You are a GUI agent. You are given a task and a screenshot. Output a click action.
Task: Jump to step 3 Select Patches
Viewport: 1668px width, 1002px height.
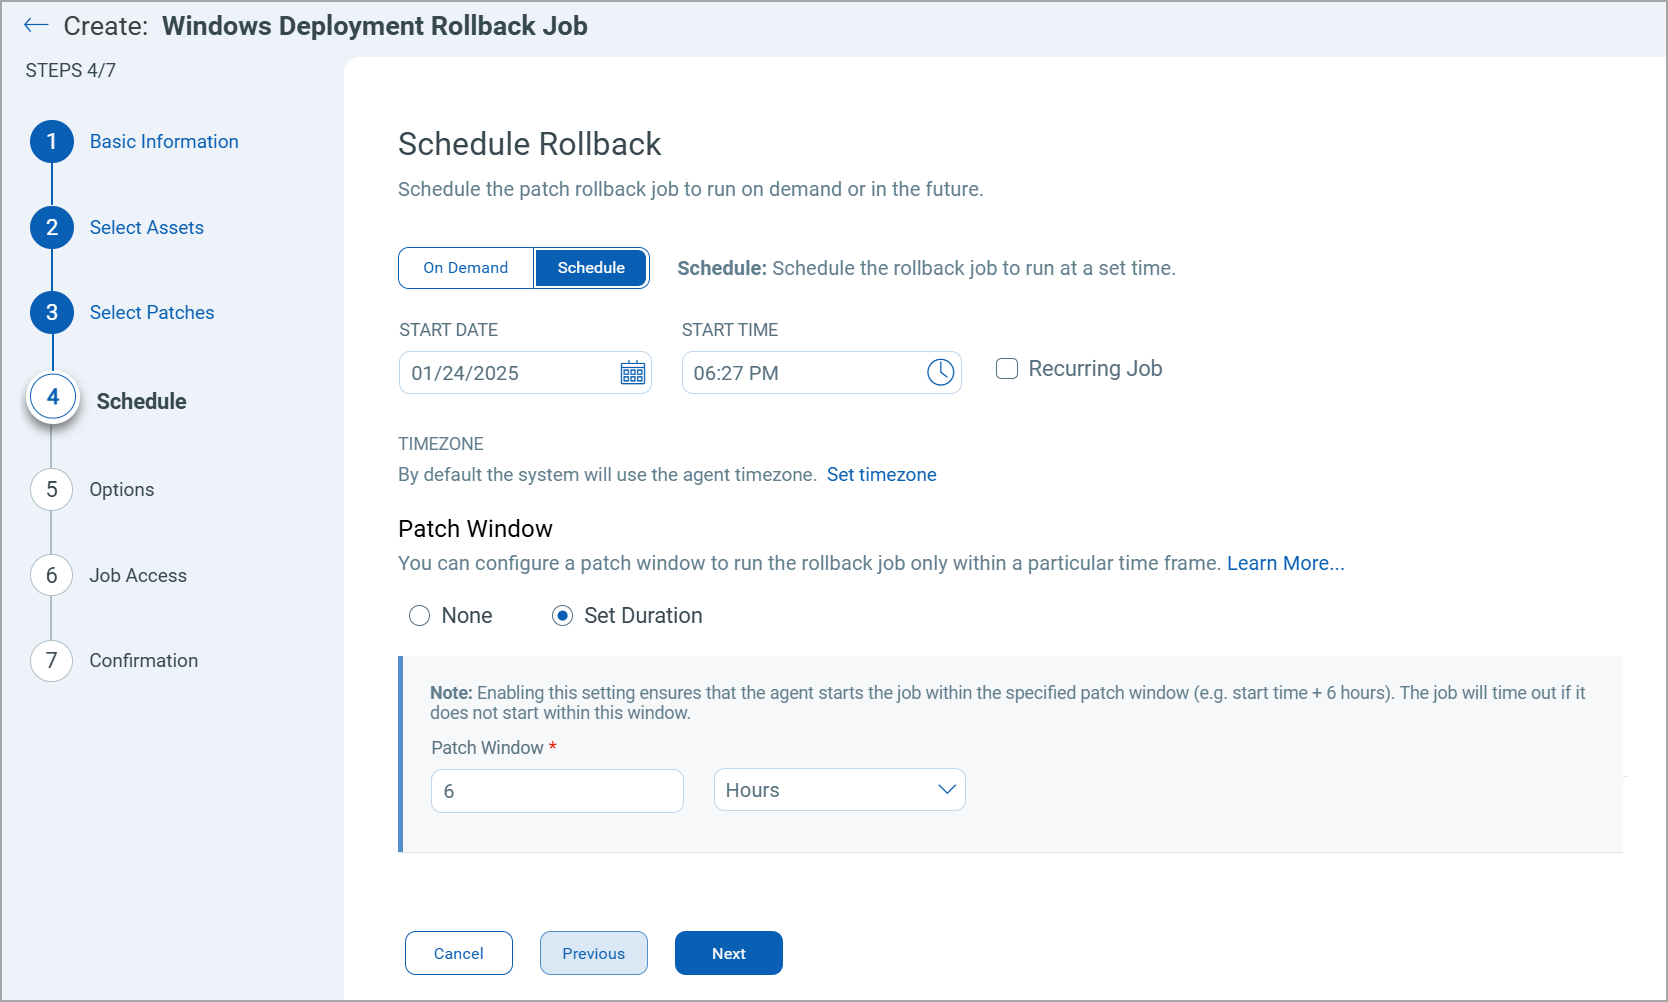point(151,312)
